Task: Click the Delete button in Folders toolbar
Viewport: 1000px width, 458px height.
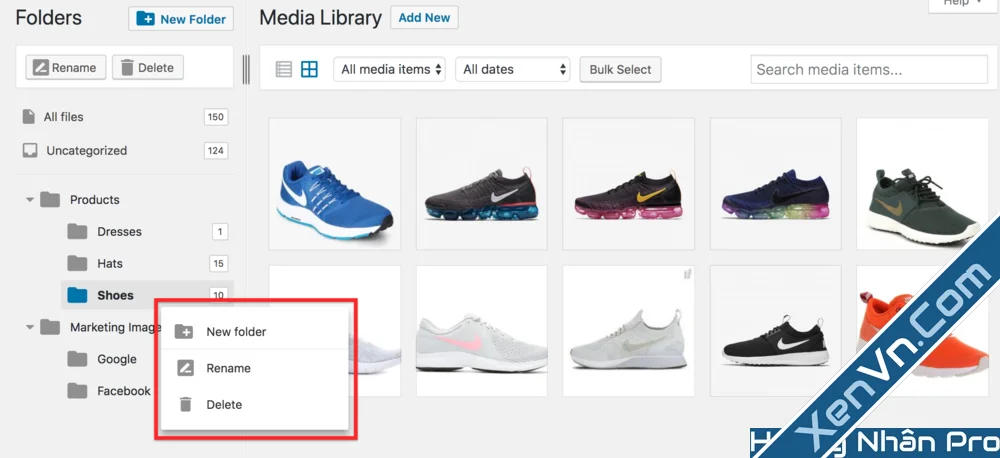Action: [x=148, y=68]
